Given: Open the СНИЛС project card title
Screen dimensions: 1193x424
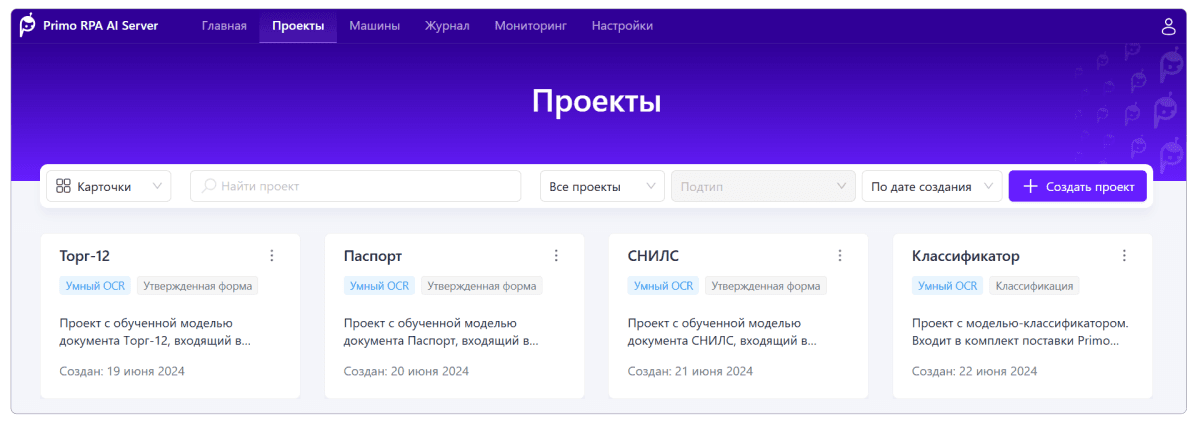Looking at the screenshot, I should [653, 256].
